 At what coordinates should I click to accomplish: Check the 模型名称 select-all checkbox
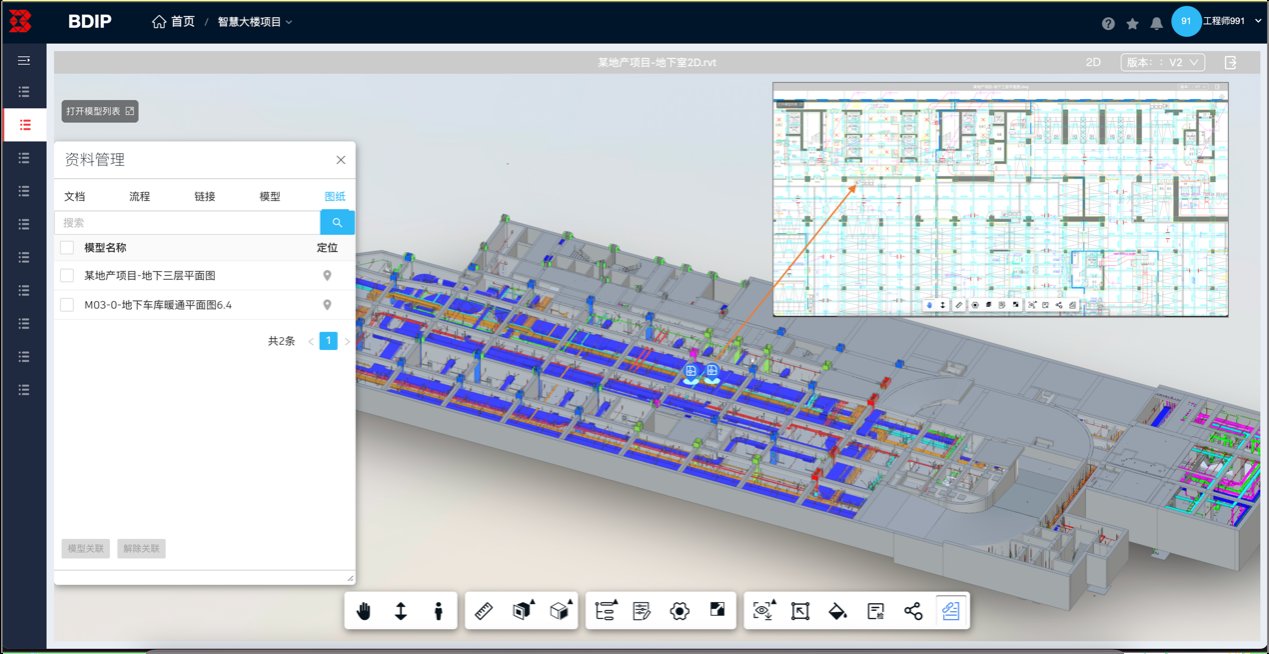tap(67, 248)
